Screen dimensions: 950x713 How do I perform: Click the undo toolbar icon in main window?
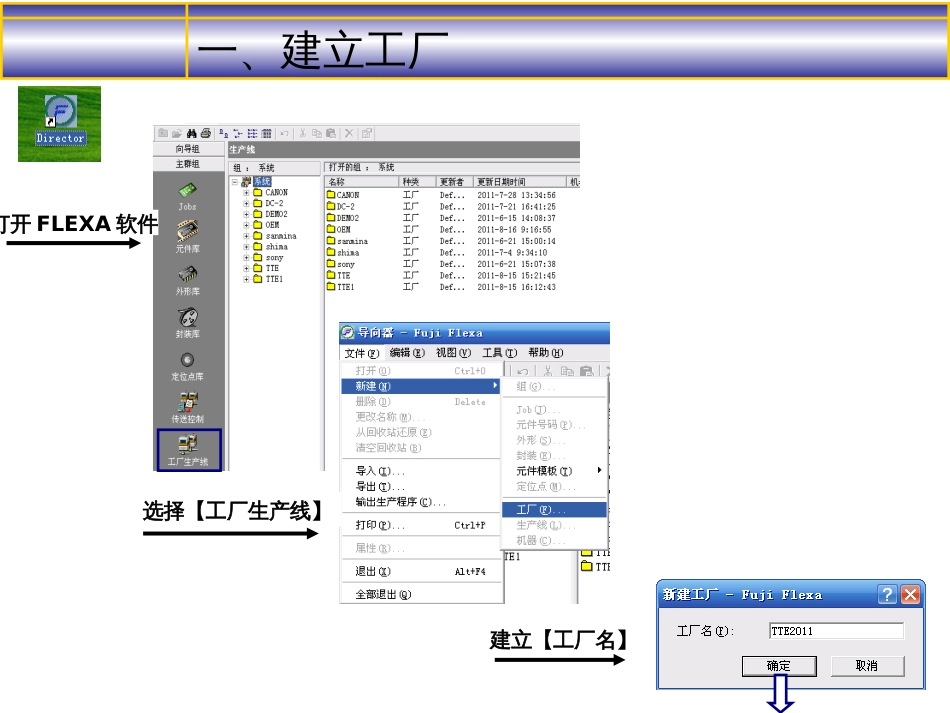pos(285,133)
